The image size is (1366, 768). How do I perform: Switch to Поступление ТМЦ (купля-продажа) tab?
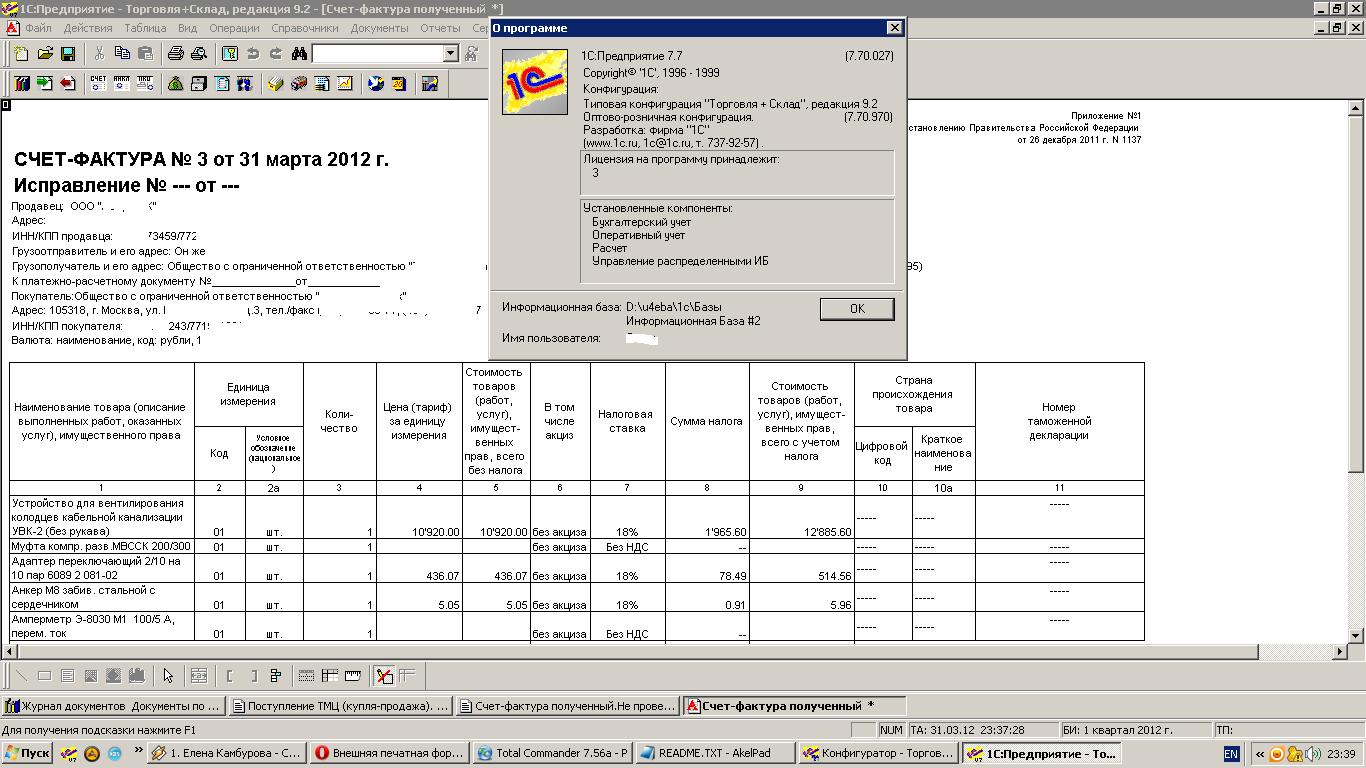coord(340,706)
